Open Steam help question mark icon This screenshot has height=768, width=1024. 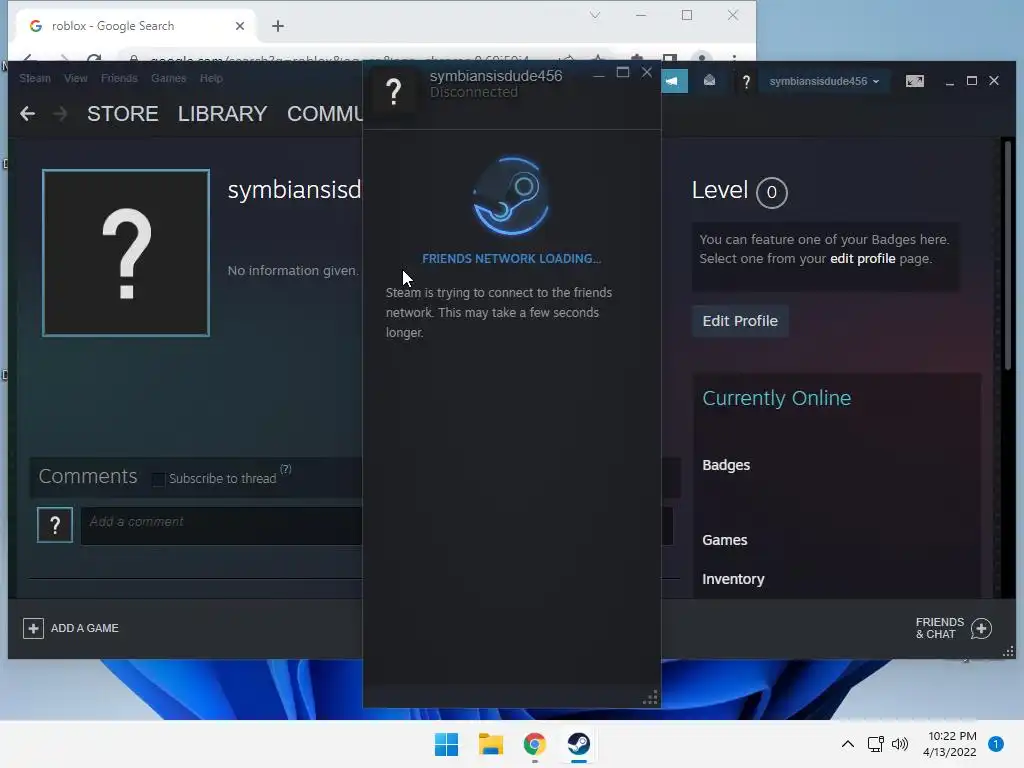pyautogui.click(x=746, y=82)
